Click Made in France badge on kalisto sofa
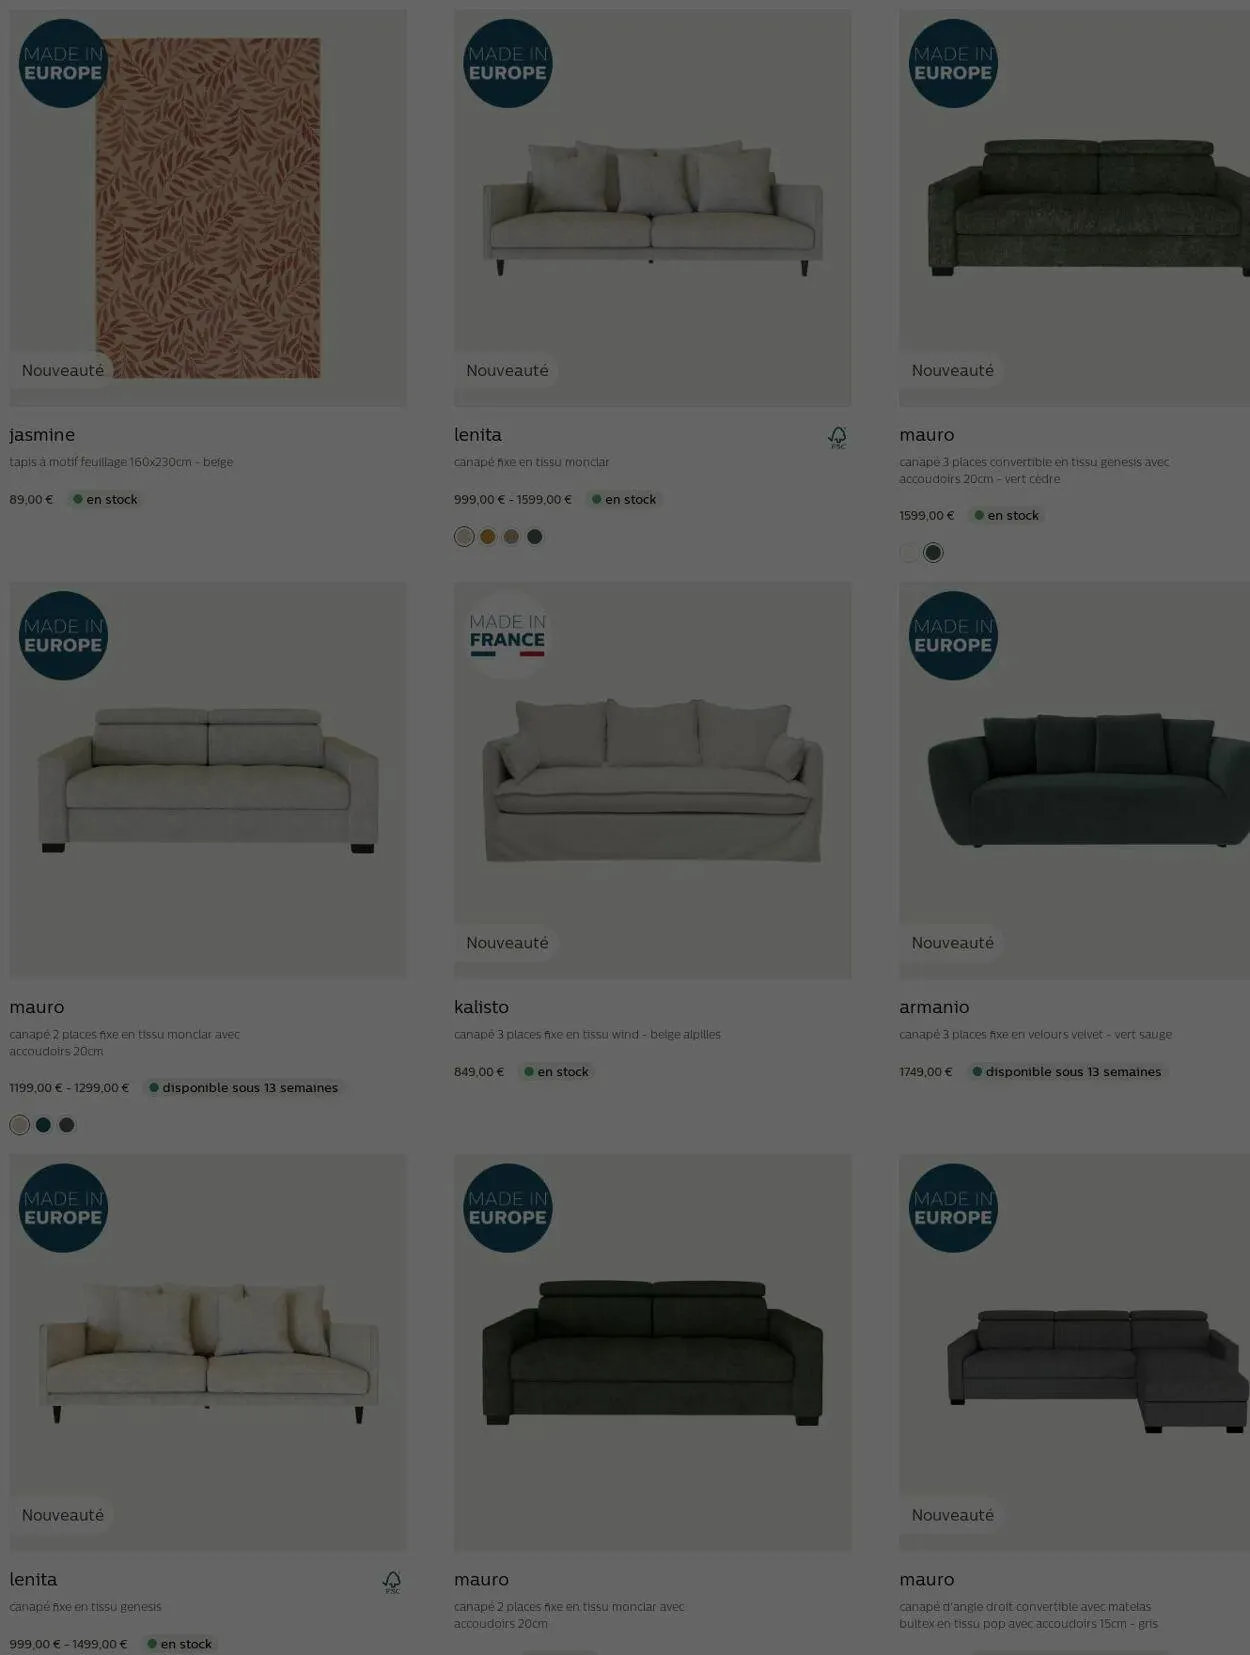Screen dimensions: 1250x1655 (507, 636)
